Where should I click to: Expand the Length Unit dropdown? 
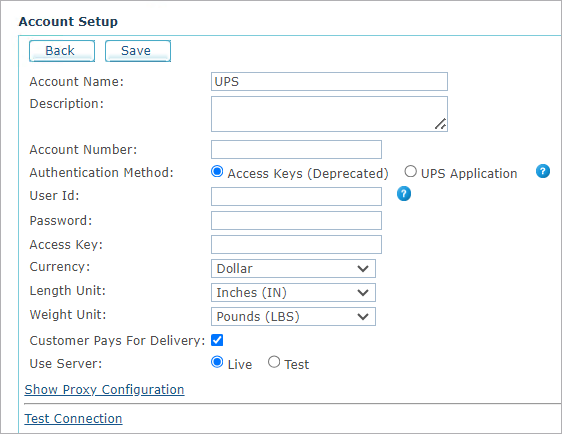(293, 293)
